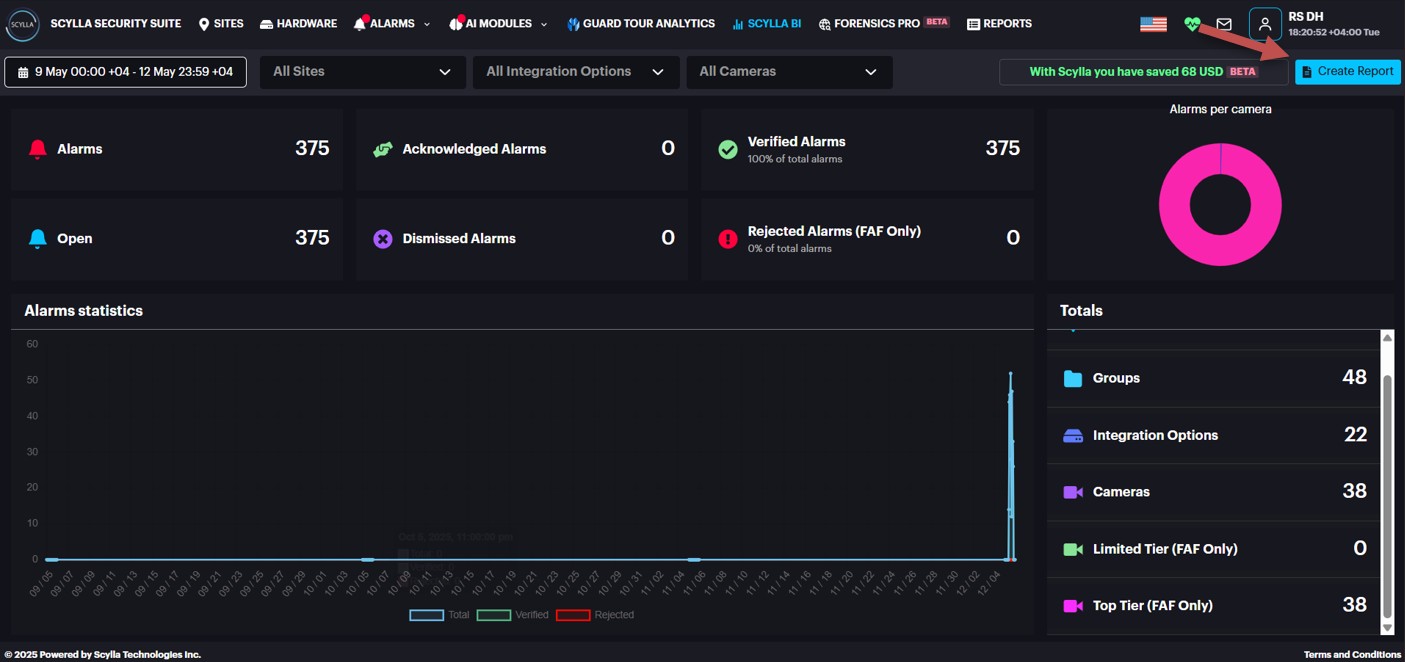The image size is (1405, 662).
Task: Click the red Alarms bell icon
Action: pyautogui.click(x=38, y=149)
